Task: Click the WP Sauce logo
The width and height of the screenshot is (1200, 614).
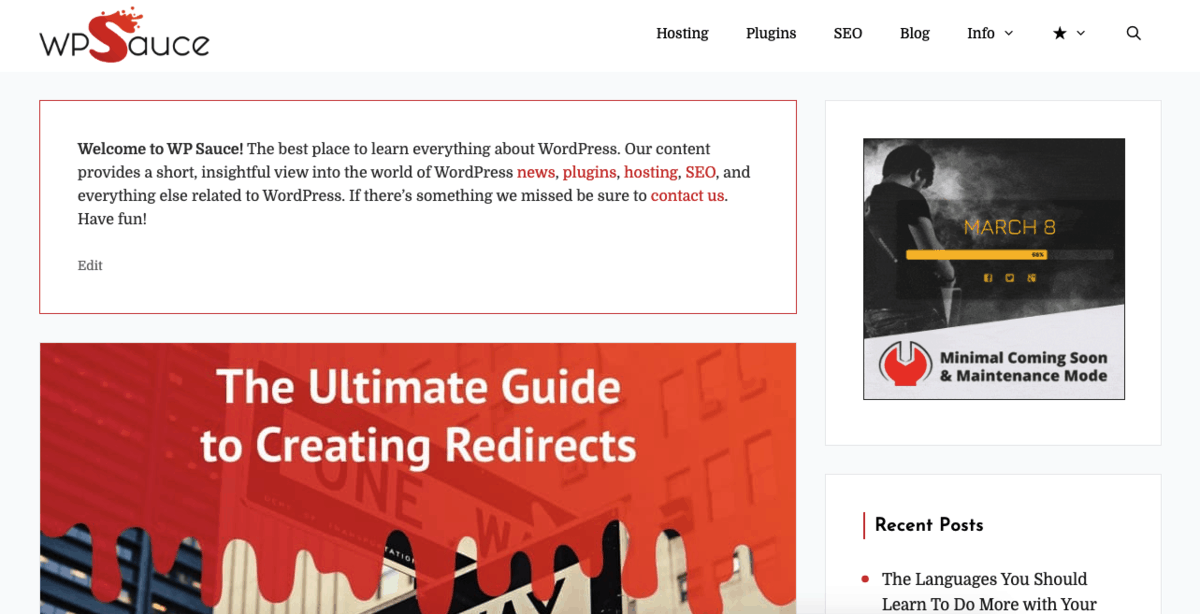Action: tap(124, 35)
